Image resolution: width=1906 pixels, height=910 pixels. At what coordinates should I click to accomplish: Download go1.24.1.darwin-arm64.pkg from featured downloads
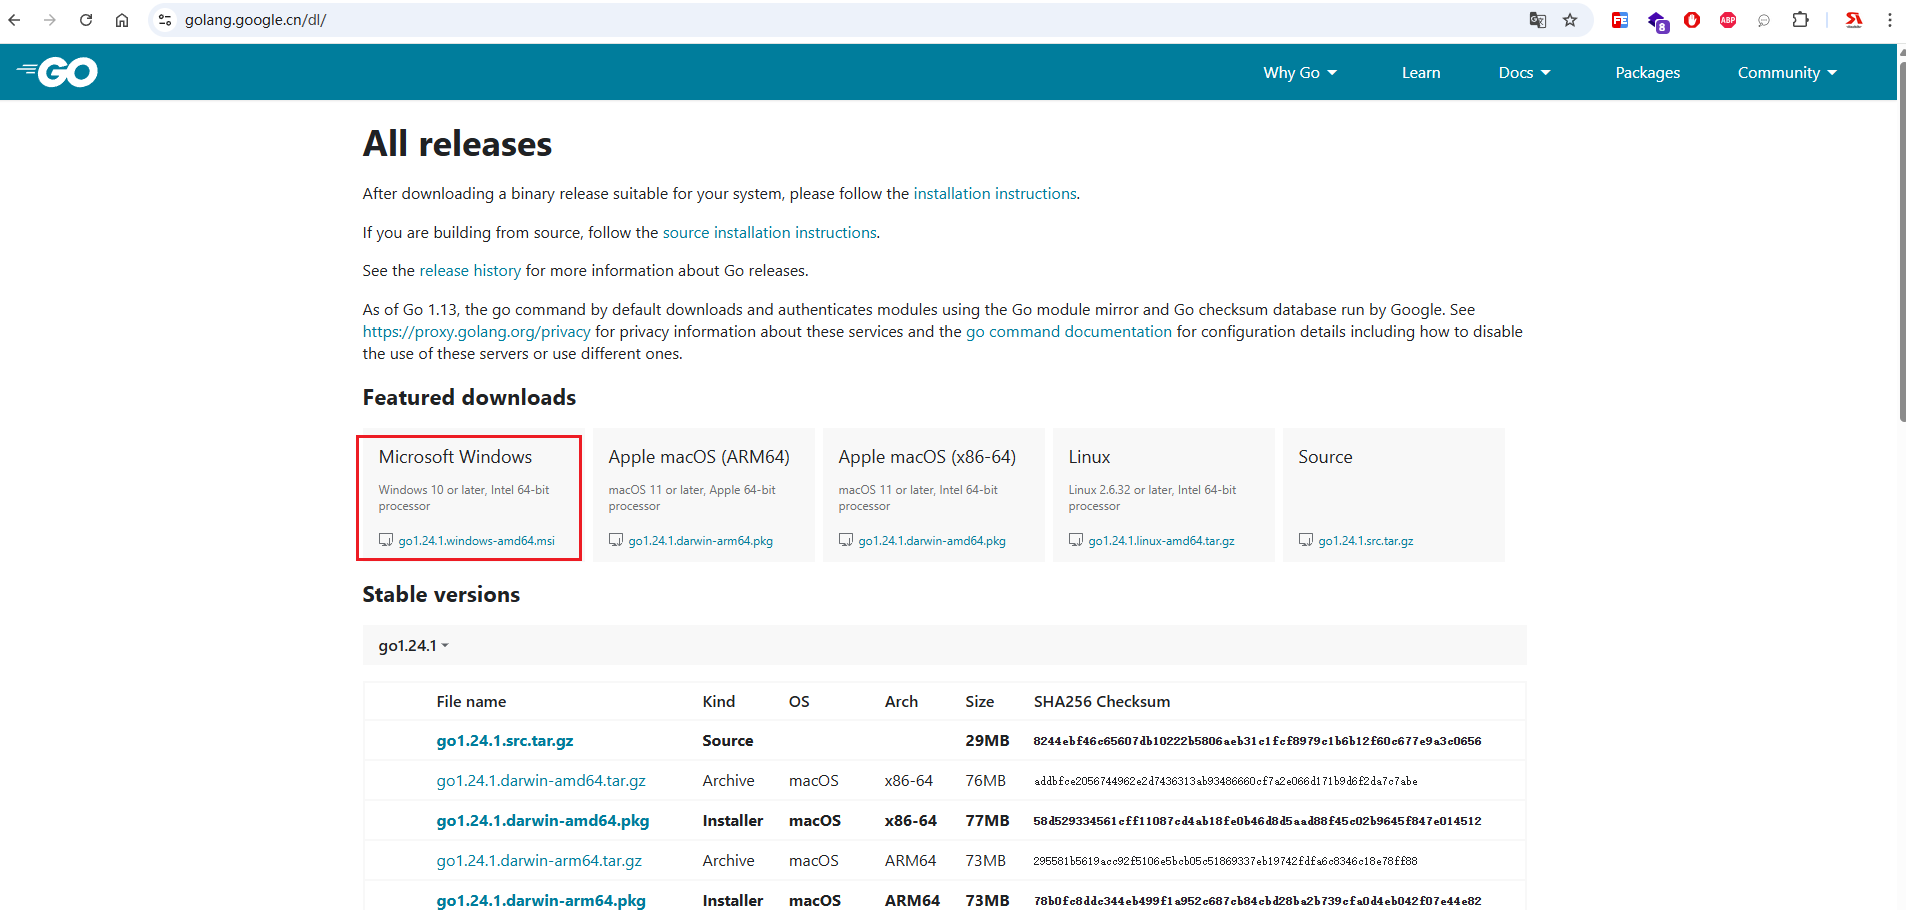pyautogui.click(x=701, y=541)
